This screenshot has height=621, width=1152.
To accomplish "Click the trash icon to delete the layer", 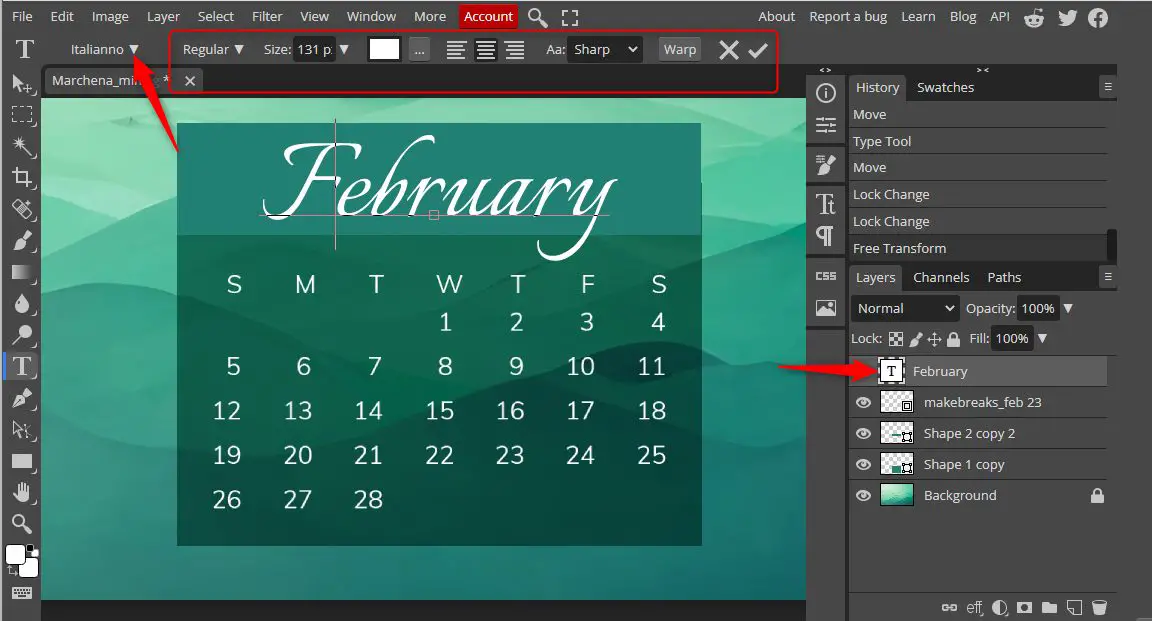I will tap(1100, 607).
